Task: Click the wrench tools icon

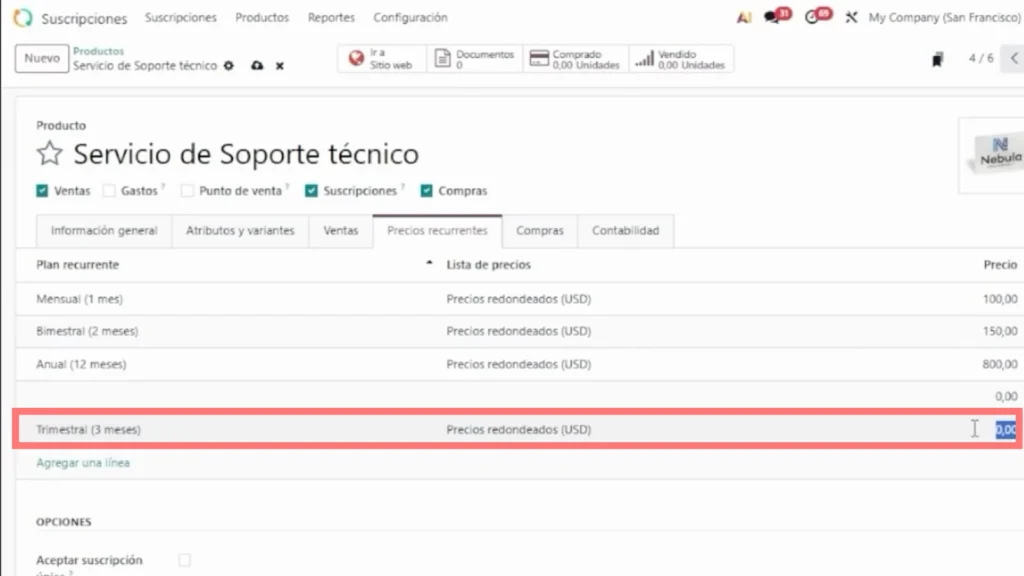Action: click(x=851, y=18)
